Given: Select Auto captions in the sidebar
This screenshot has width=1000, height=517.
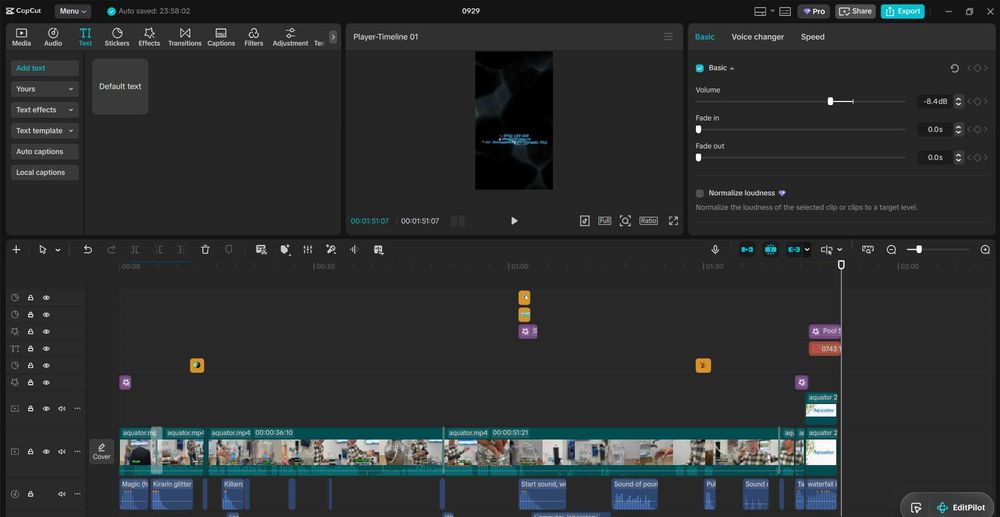Looking at the screenshot, I should click(x=45, y=152).
